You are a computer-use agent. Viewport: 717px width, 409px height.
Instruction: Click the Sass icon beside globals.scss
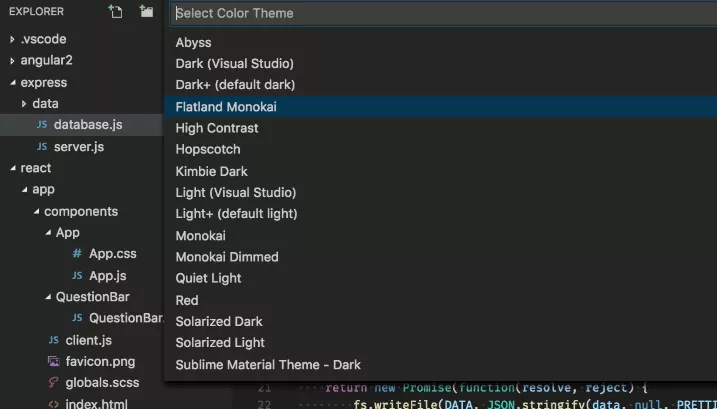54,382
